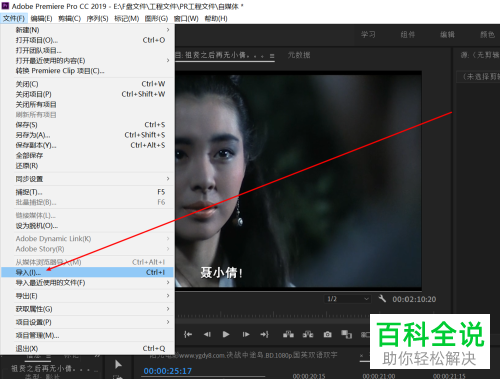This screenshot has width=500, height=379.
Task: Click the Go to In point button
Action: pyautogui.click(x=188, y=334)
